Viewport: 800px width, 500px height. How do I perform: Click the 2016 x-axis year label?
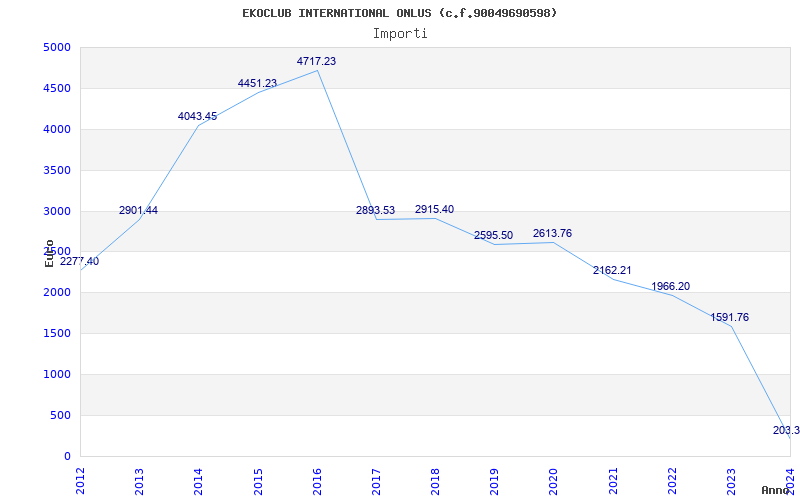(317, 481)
